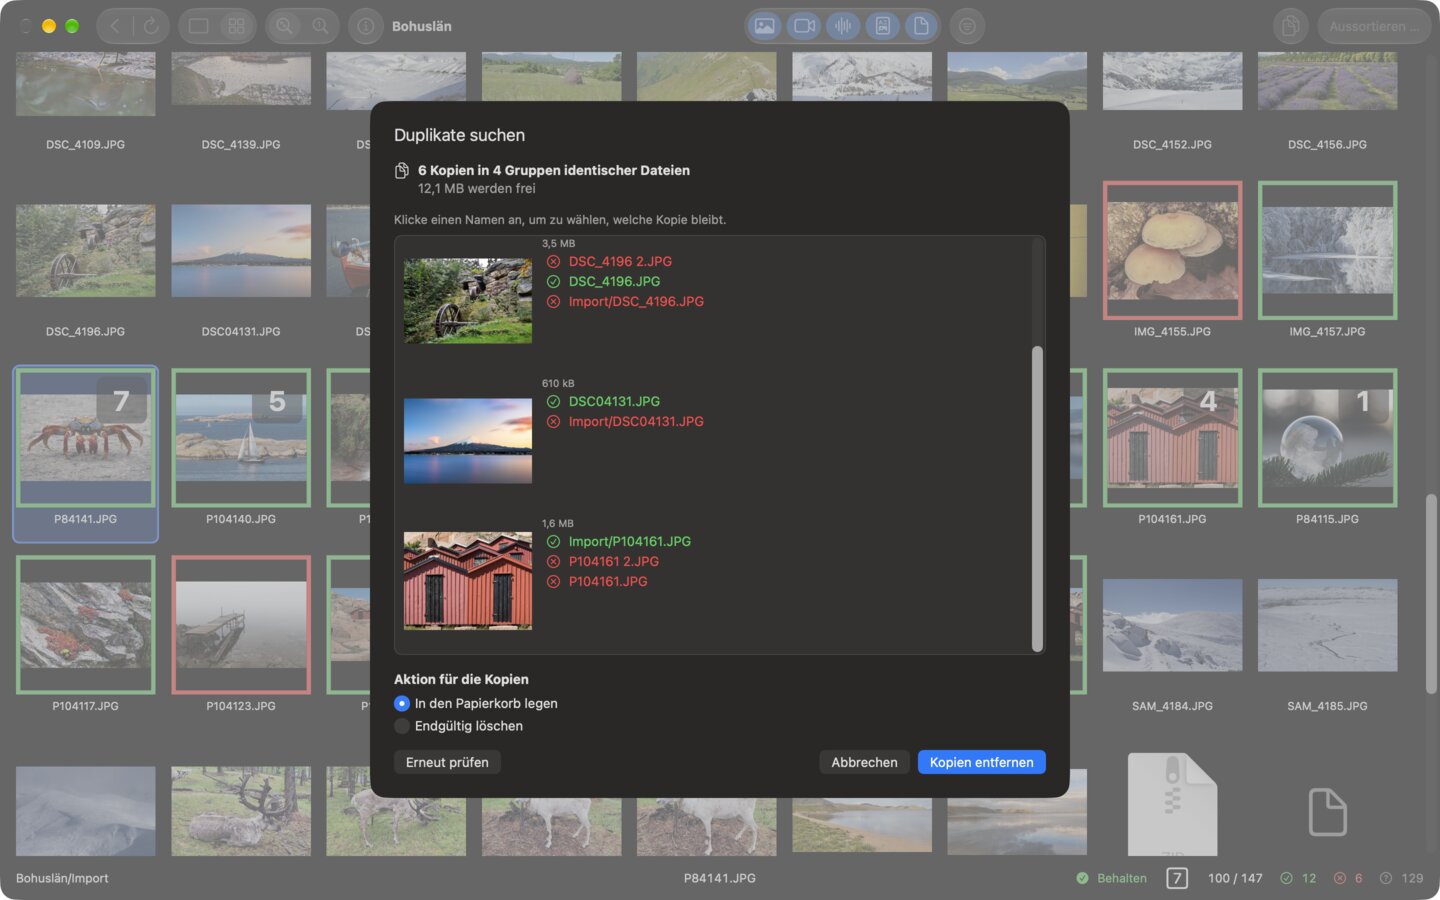Select Import/DSC_4196.JPG as the kept copy

click(636, 302)
